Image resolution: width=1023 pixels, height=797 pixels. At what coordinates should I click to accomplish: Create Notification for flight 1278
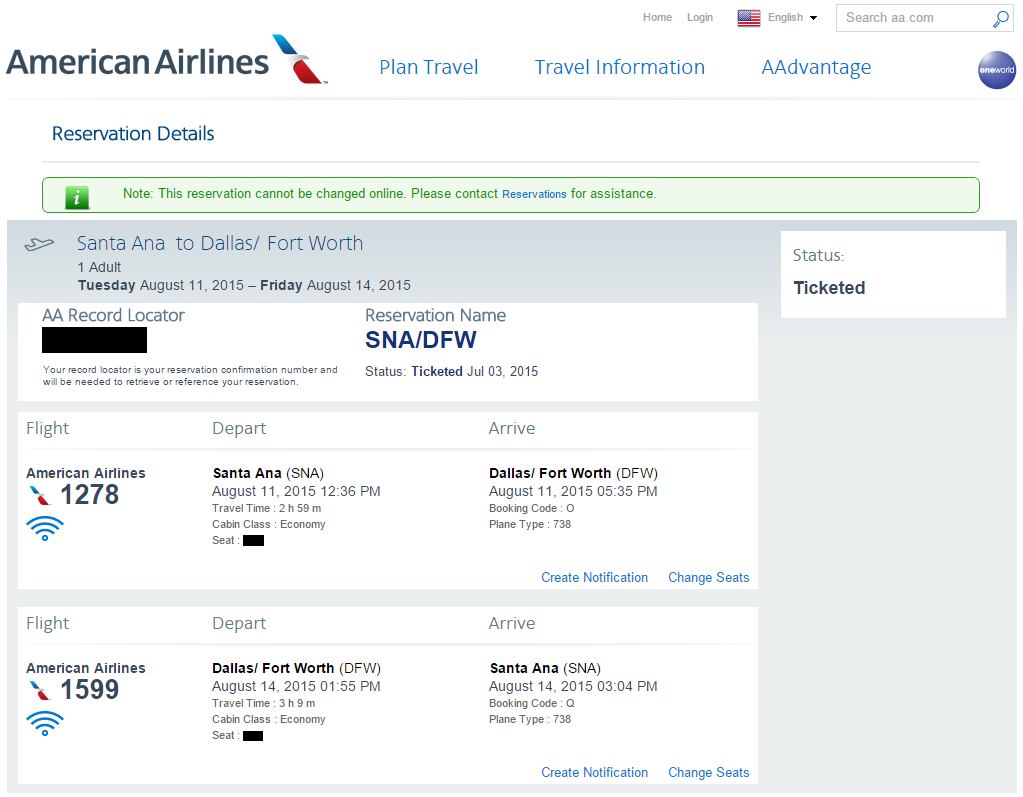594,577
